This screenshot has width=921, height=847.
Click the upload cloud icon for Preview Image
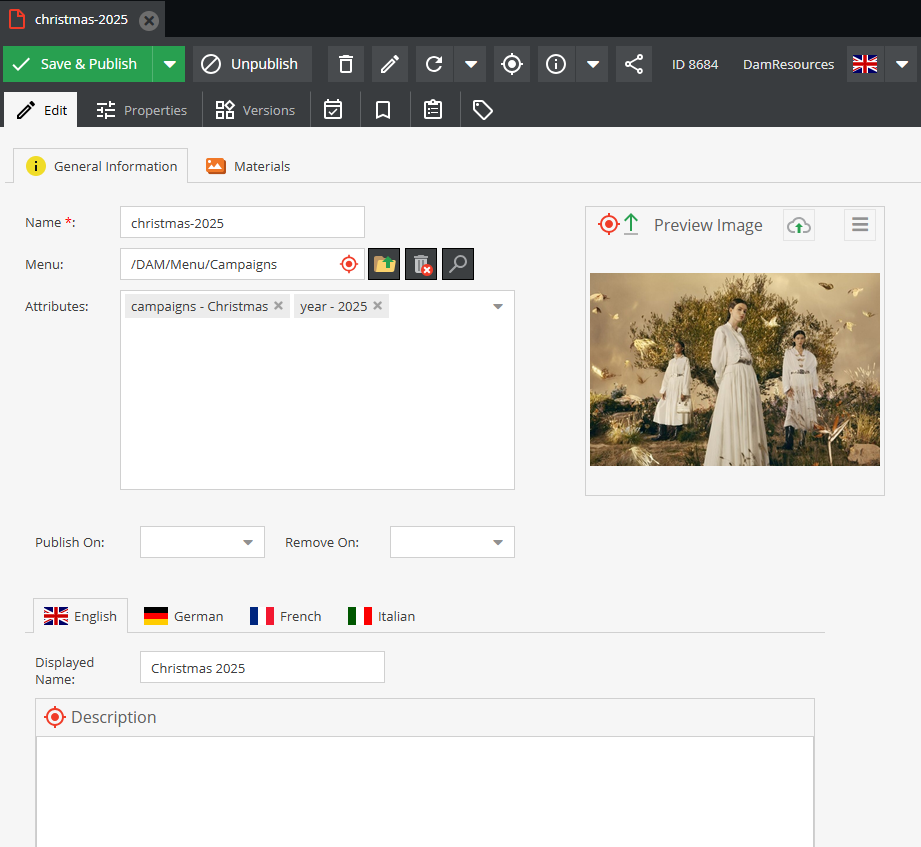[798, 225]
